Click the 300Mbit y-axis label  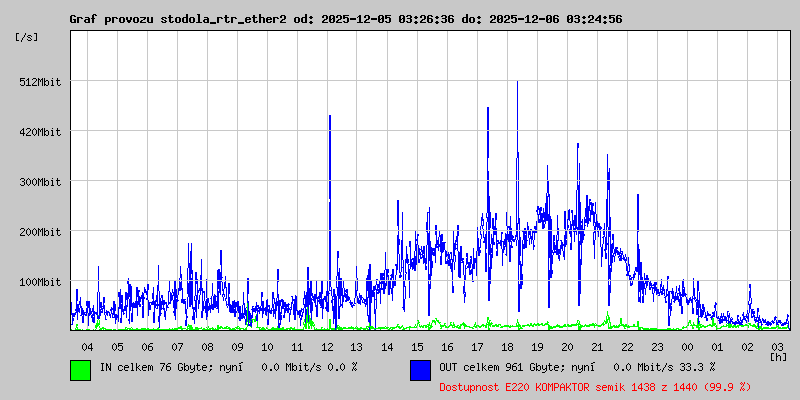(40, 182)
